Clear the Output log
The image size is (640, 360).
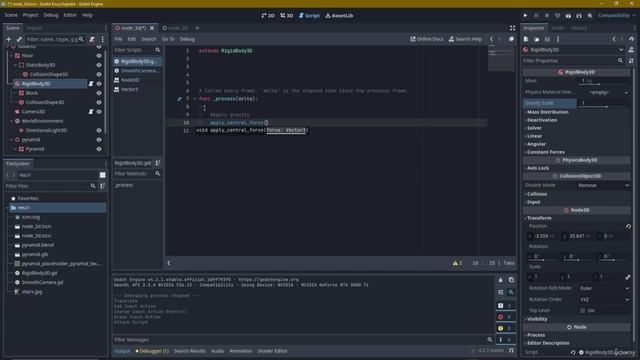coord(501,280)
